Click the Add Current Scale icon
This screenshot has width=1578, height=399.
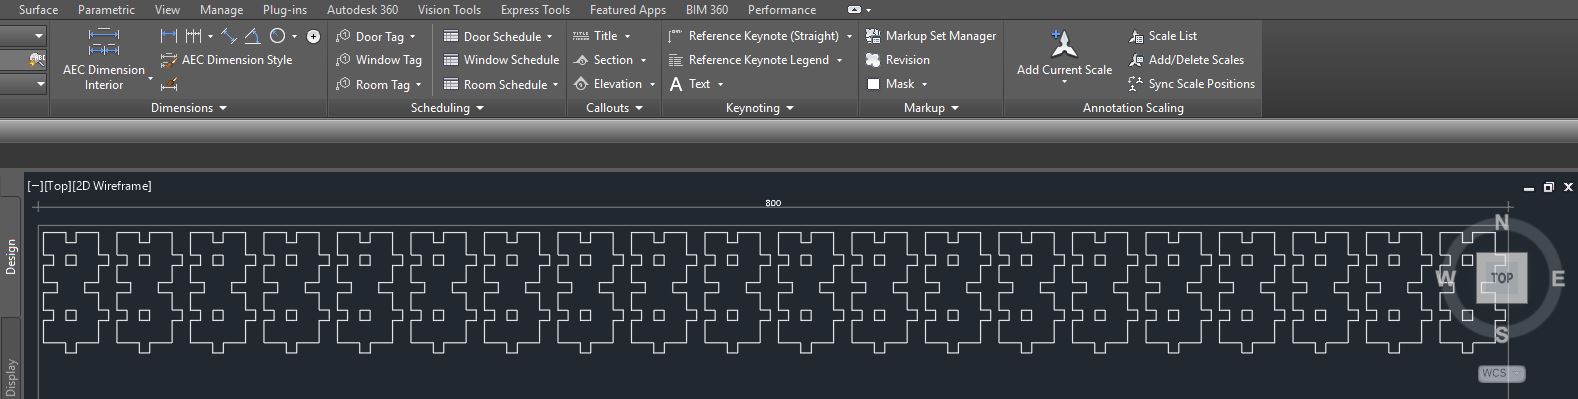tap(1064, 43)
